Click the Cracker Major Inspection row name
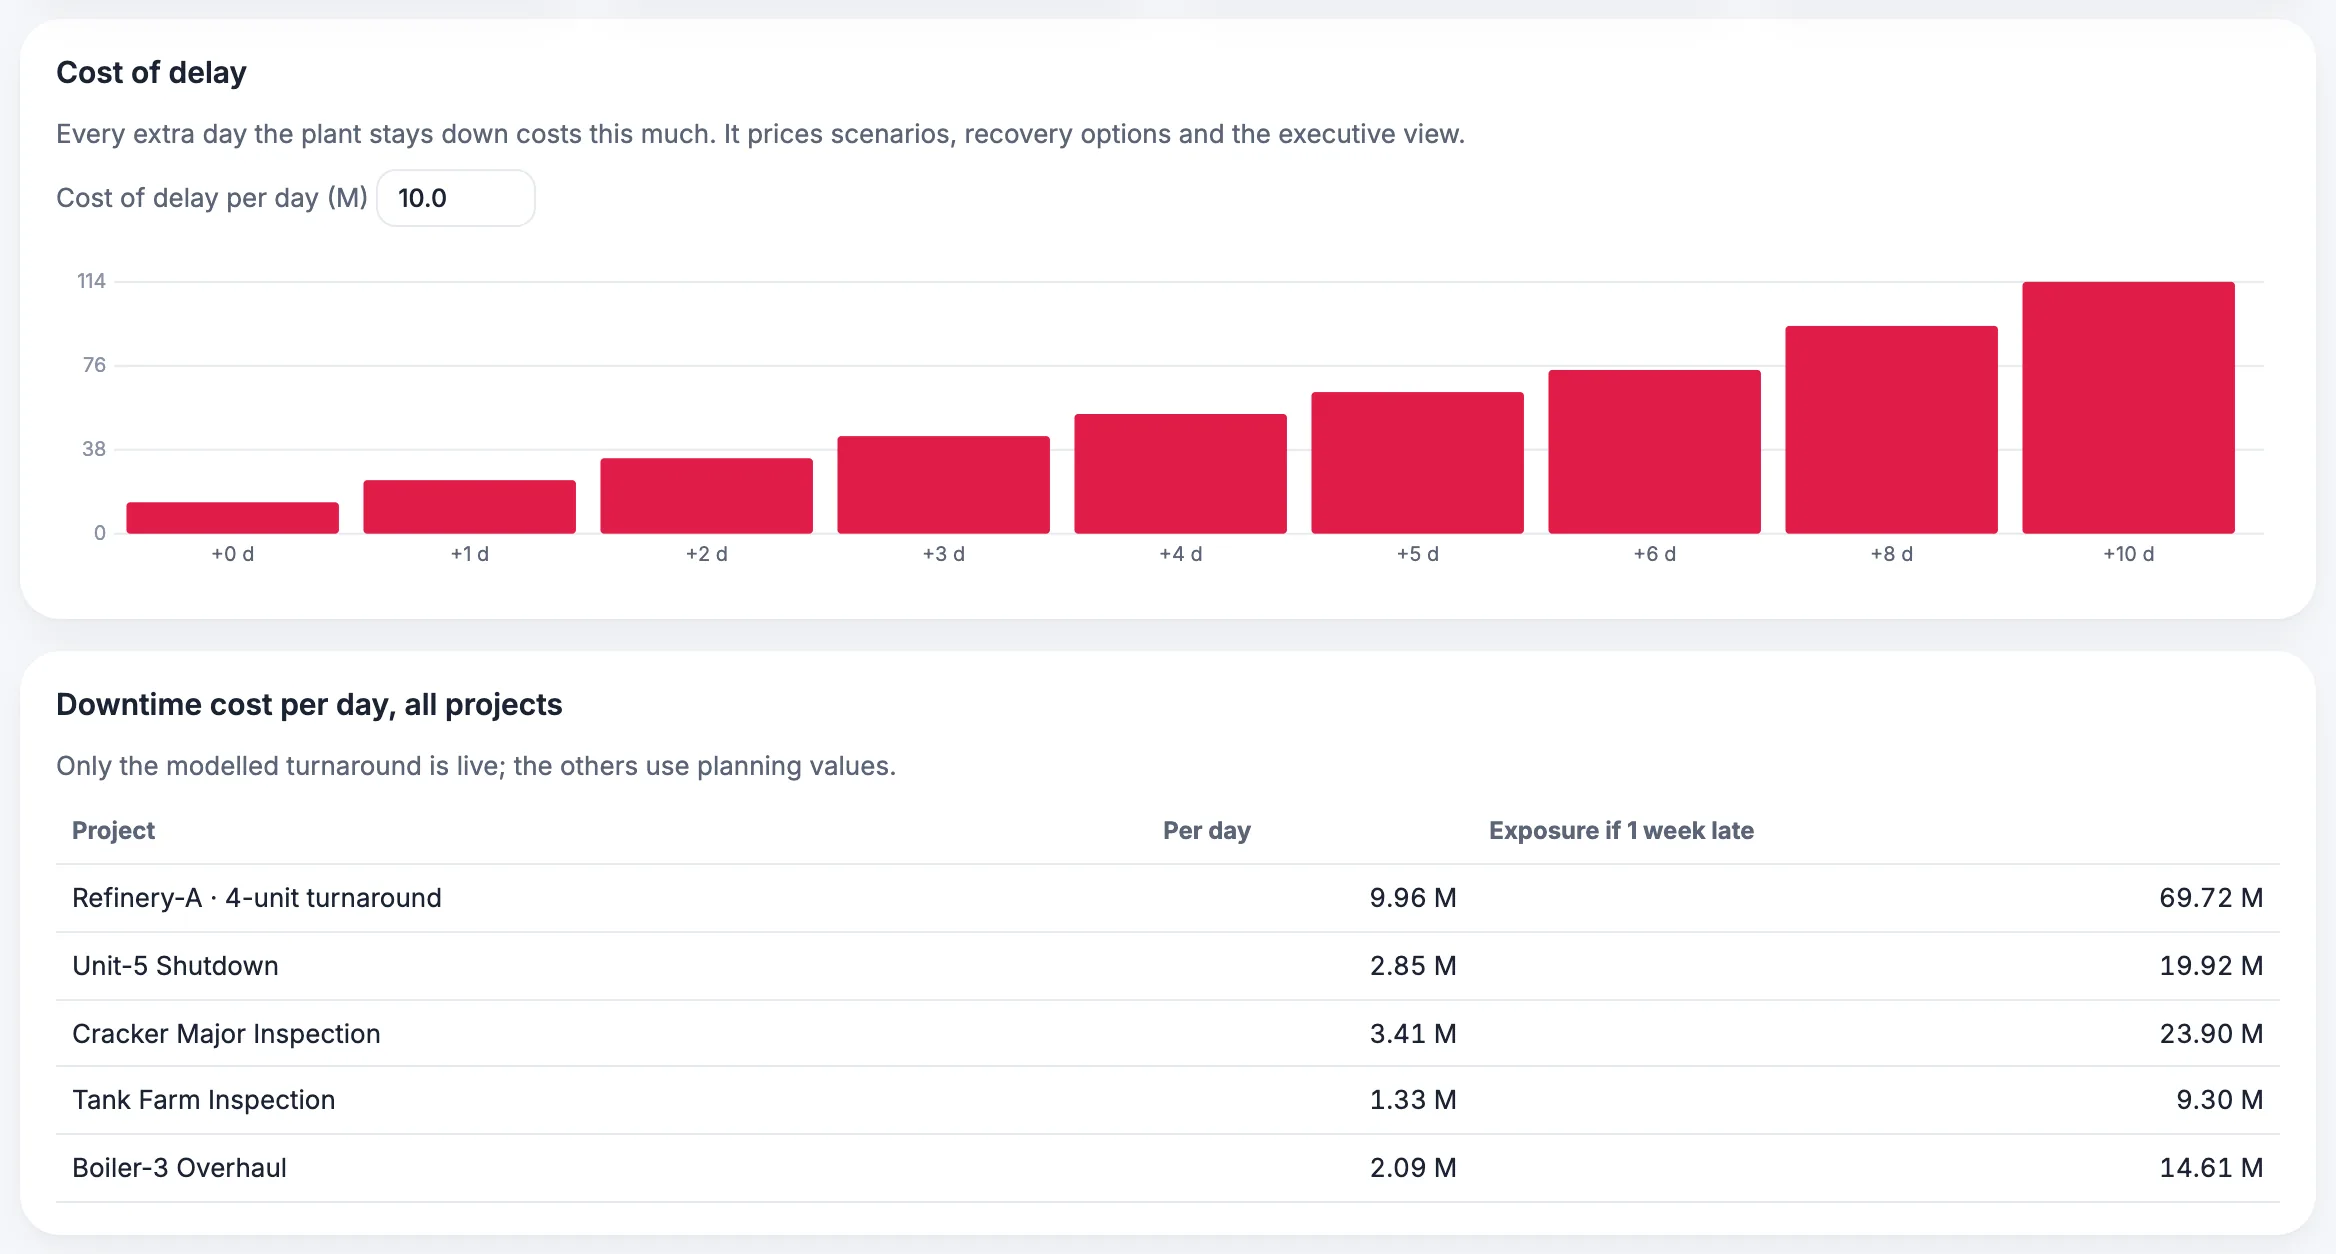Viewport: 2336px width, 1254px height. pos(226,1034)
